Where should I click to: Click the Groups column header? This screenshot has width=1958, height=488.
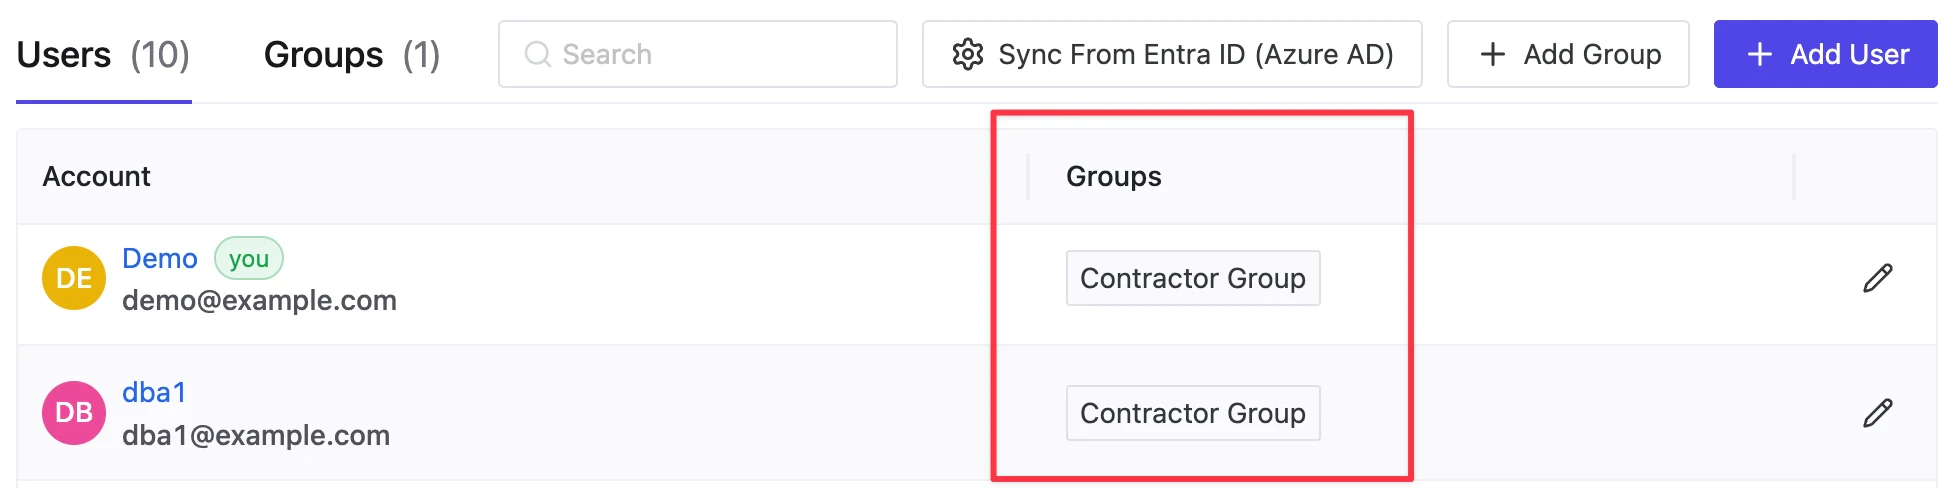[1113, 176]
